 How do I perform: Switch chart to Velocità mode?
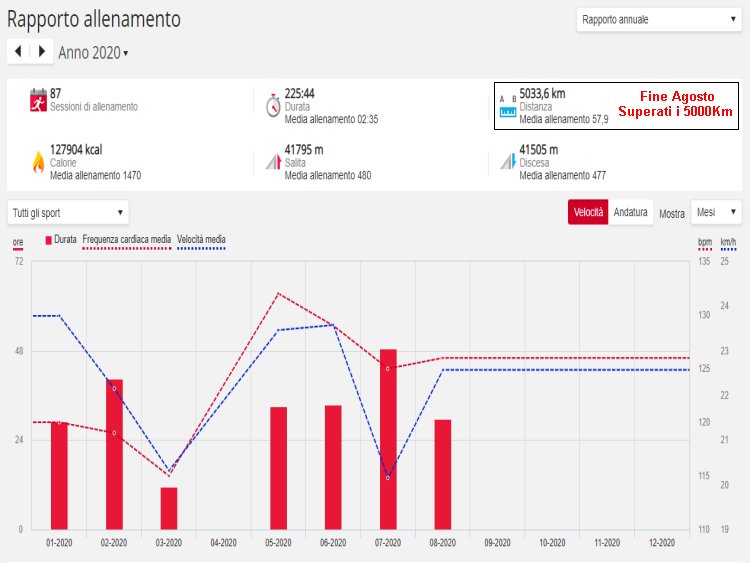[588, 212]
